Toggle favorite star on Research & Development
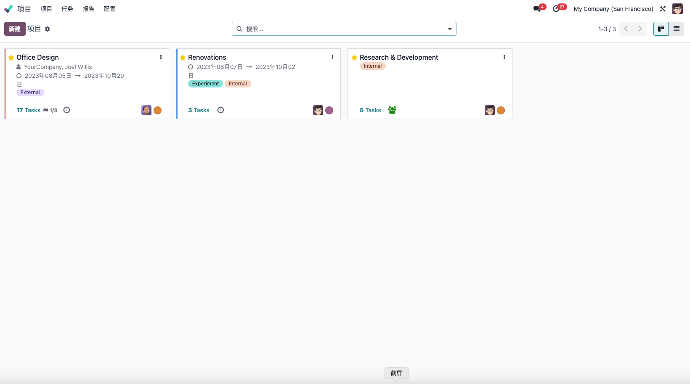This screenshot has height=384, width=690. pos(354,58)
